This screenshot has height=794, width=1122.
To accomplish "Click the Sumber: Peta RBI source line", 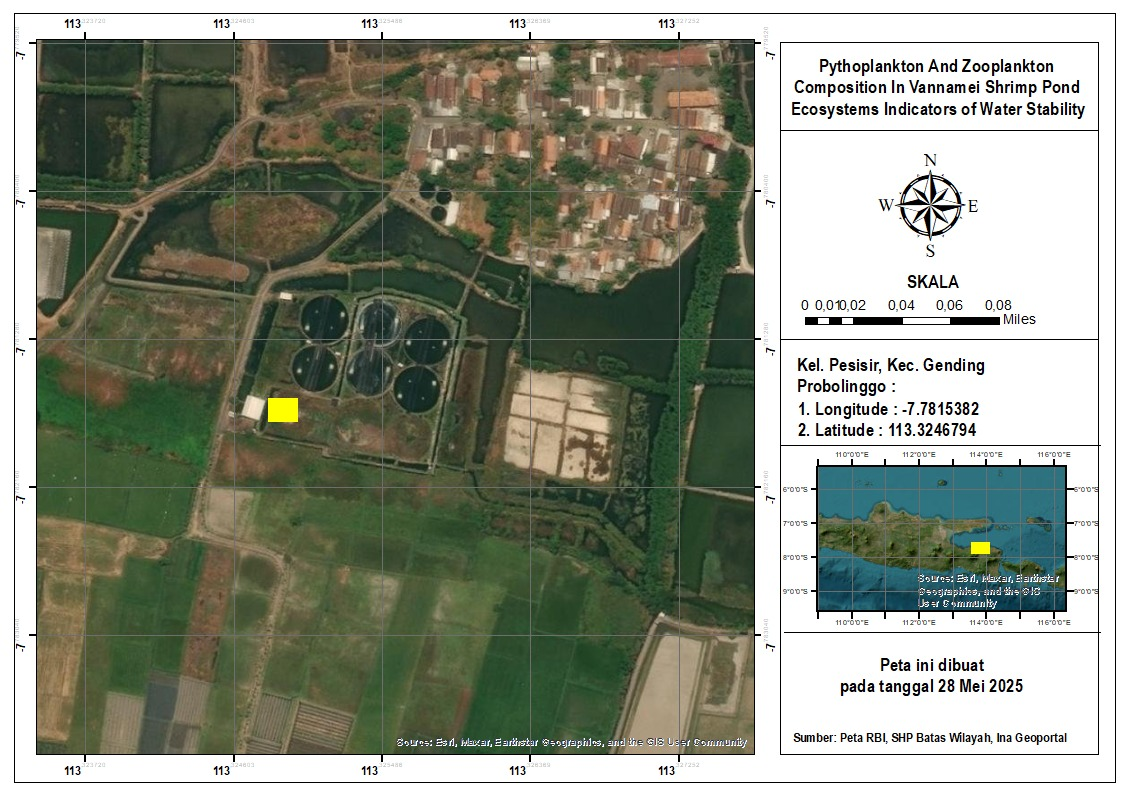I will coord(929,738).
